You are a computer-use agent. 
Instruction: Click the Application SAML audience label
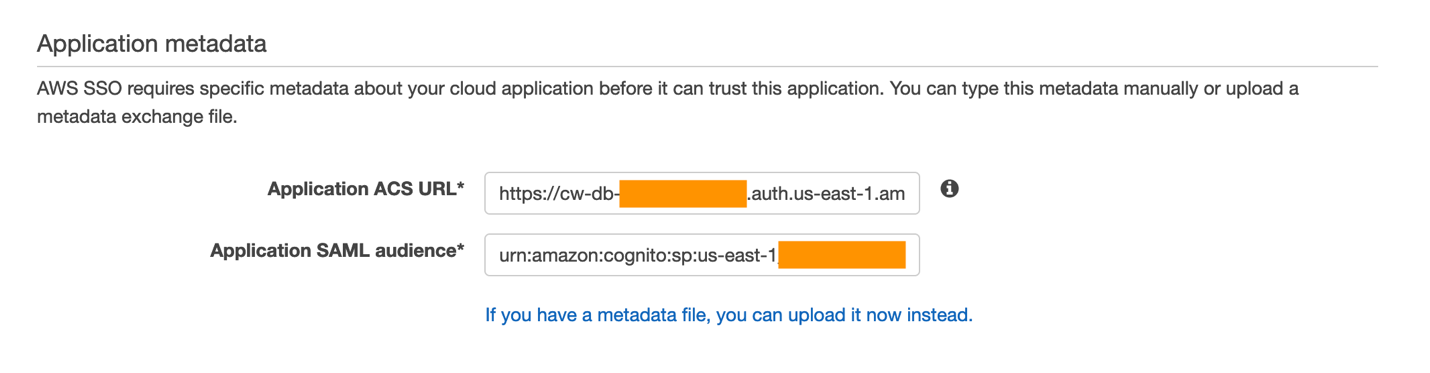click(337, 251)
